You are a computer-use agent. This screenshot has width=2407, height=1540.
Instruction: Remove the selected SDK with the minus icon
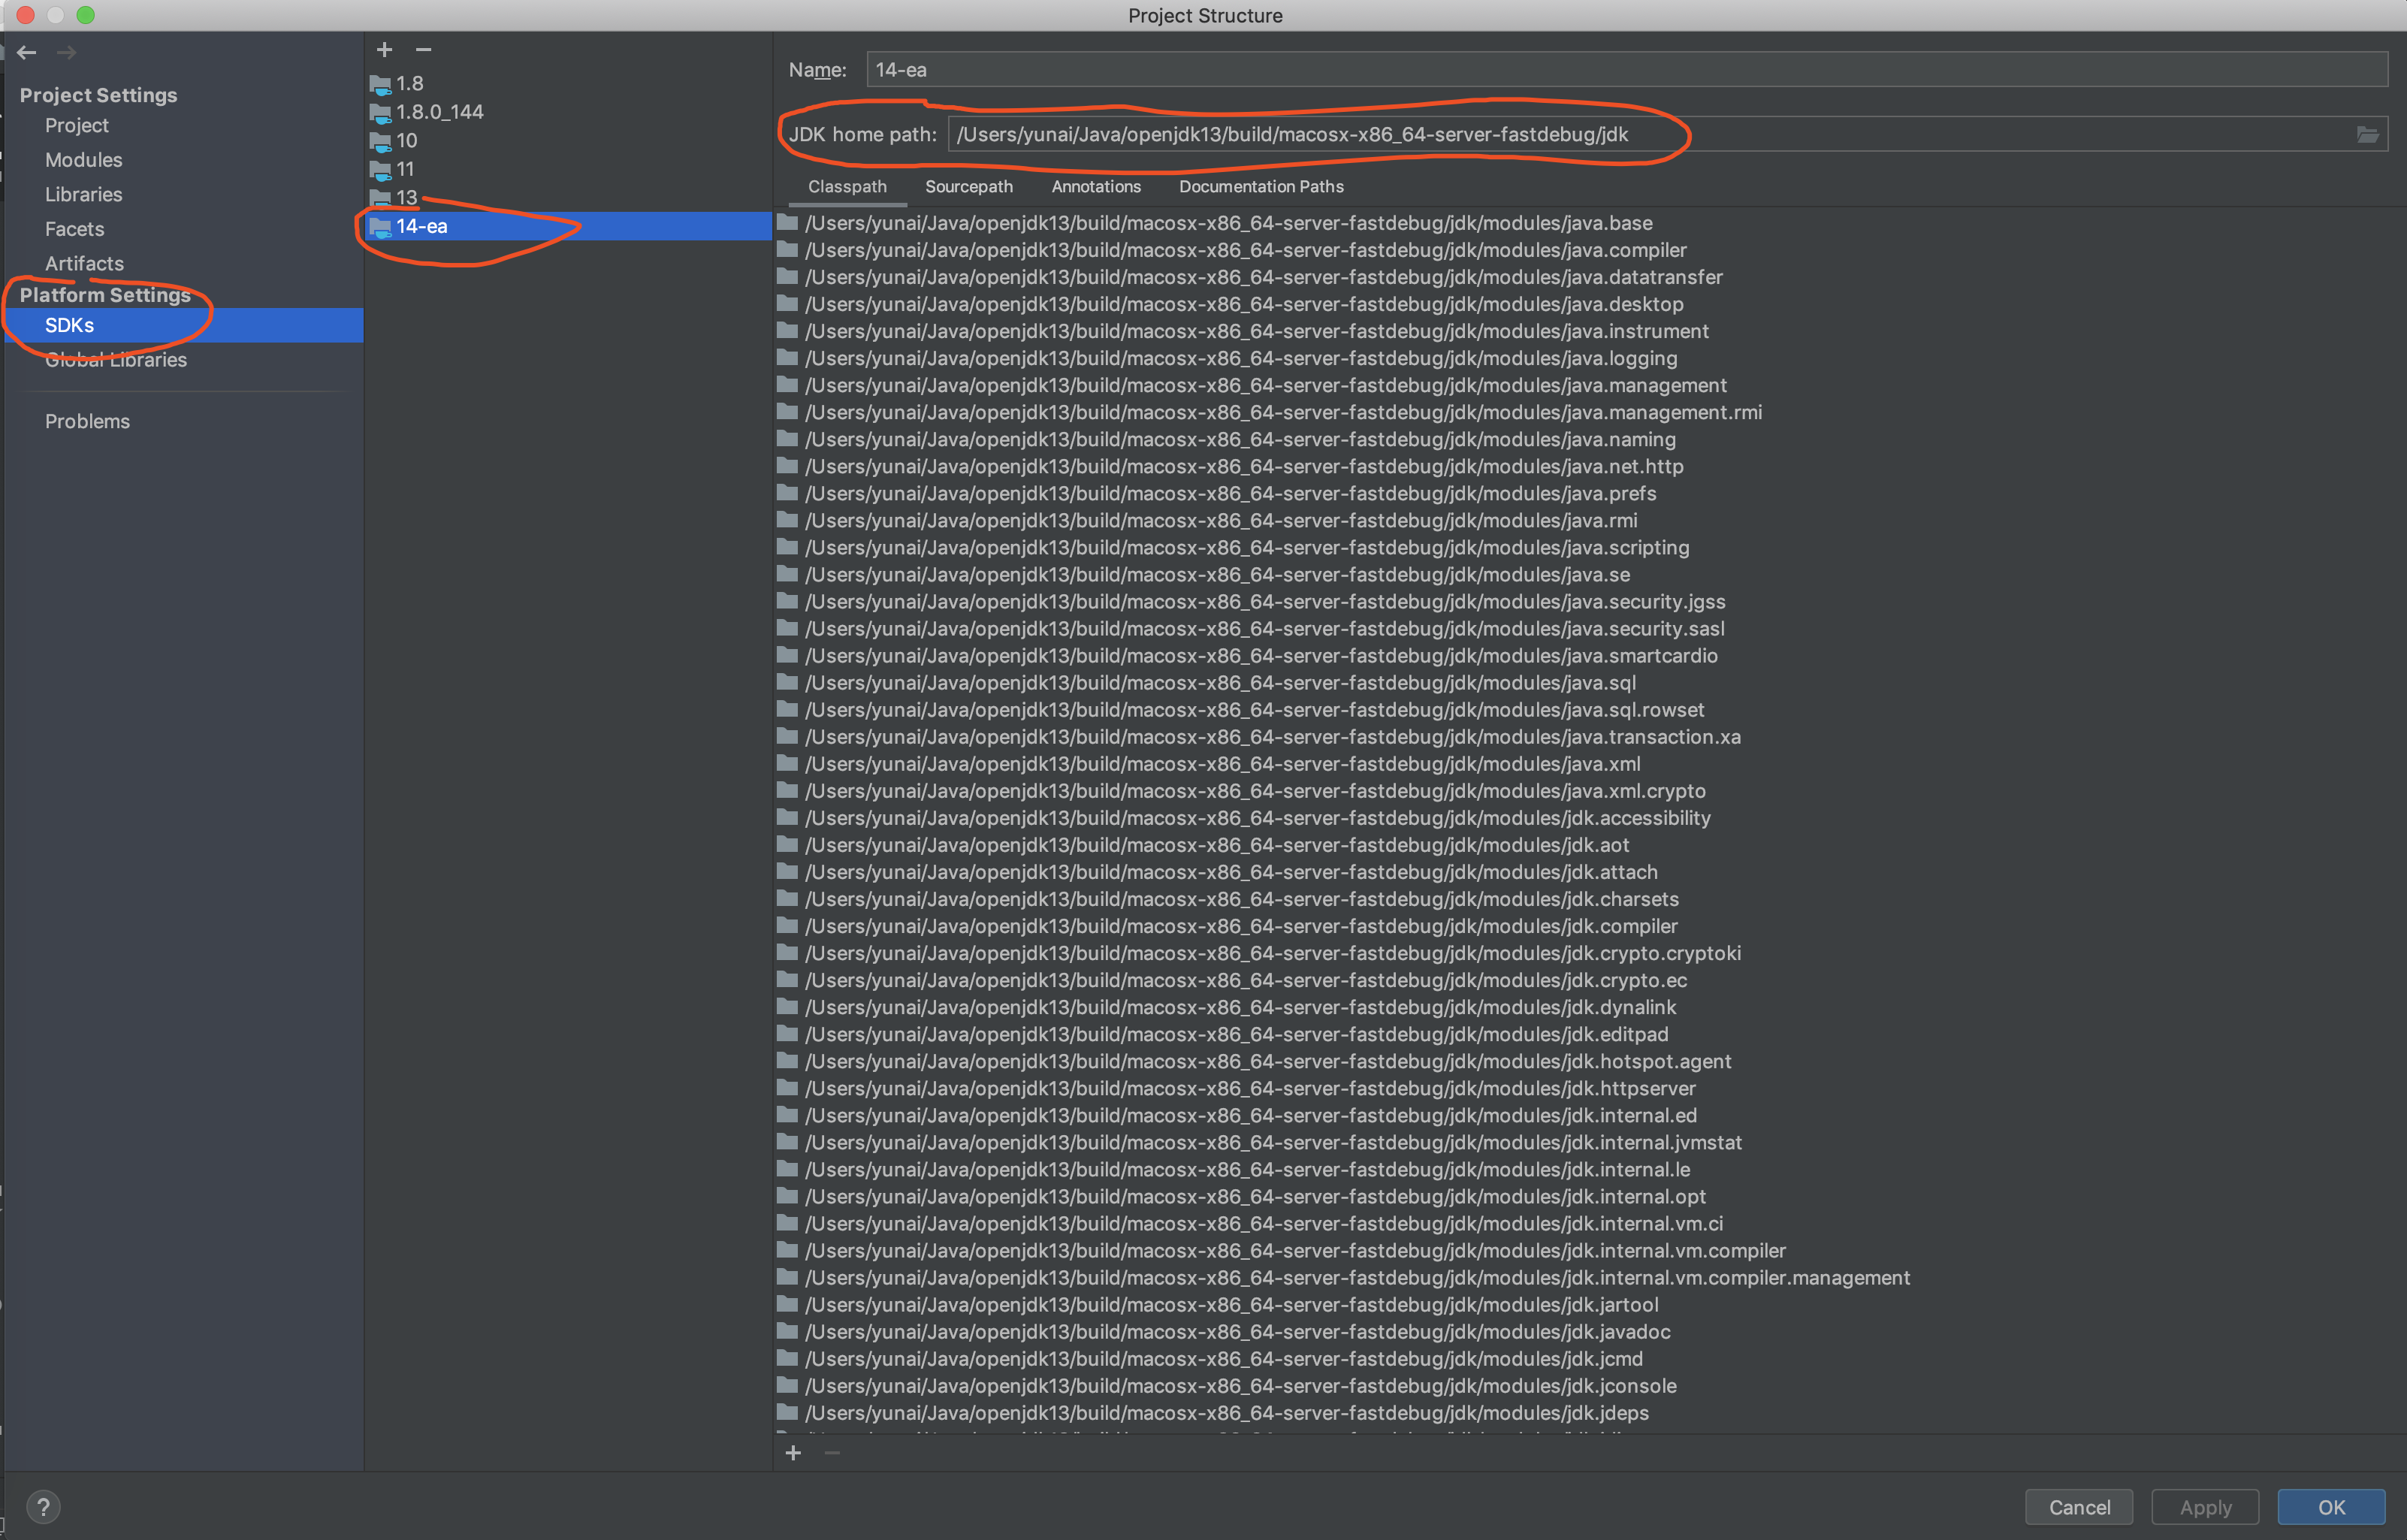(x=423, y=49)
